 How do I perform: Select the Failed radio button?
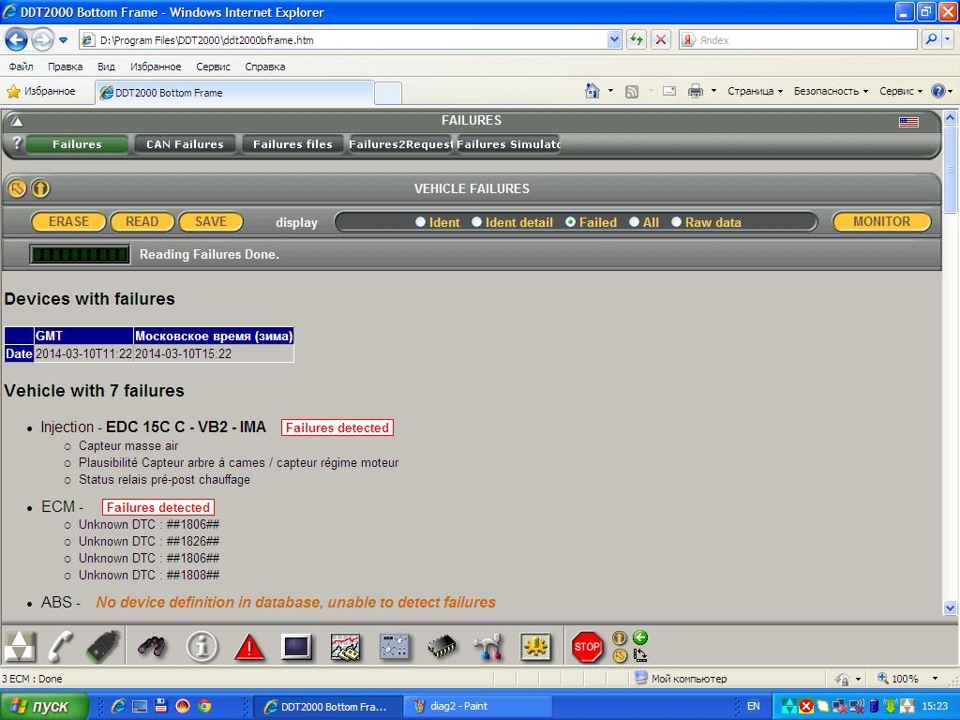(x=571, y=222)
